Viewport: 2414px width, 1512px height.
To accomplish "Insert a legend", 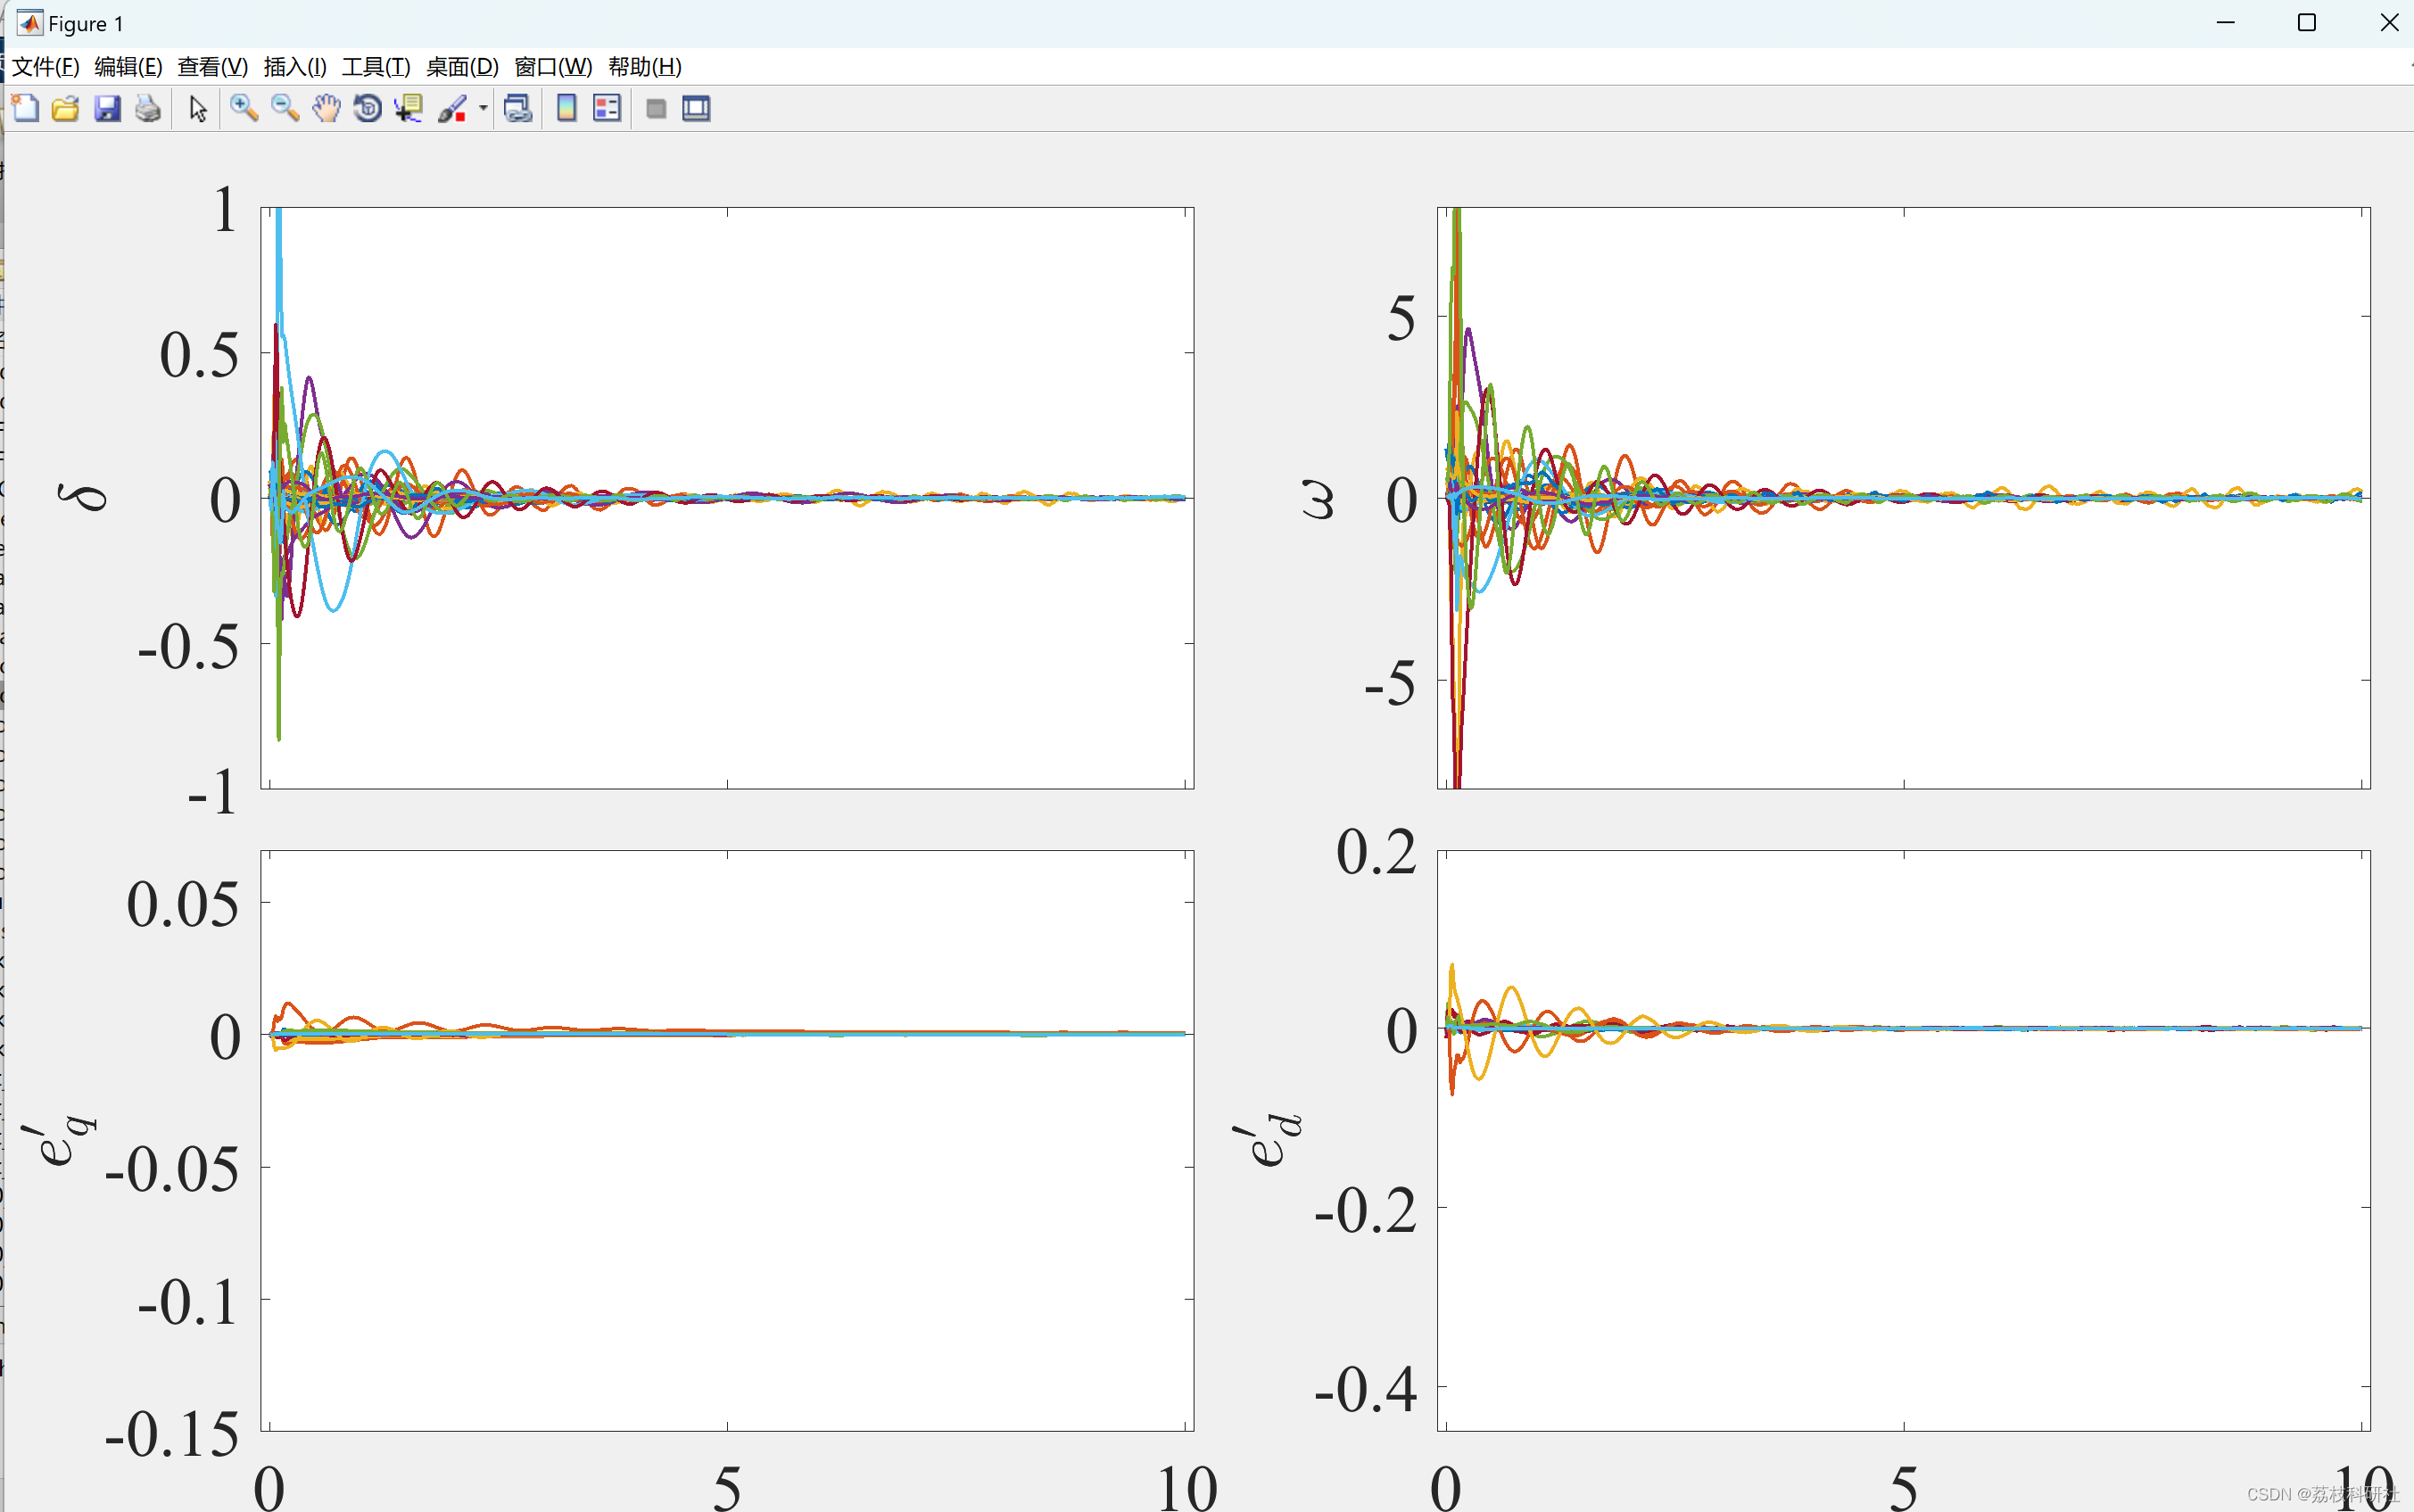I will [x=607, y=108].
